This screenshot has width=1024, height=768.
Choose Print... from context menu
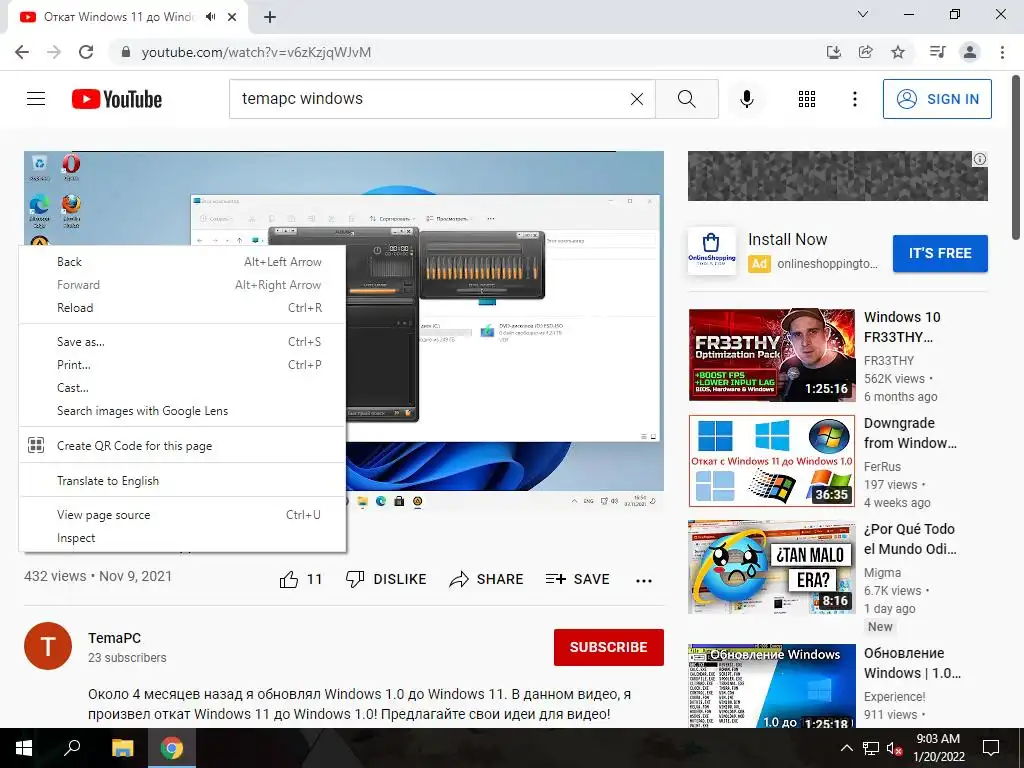(182, 364)
